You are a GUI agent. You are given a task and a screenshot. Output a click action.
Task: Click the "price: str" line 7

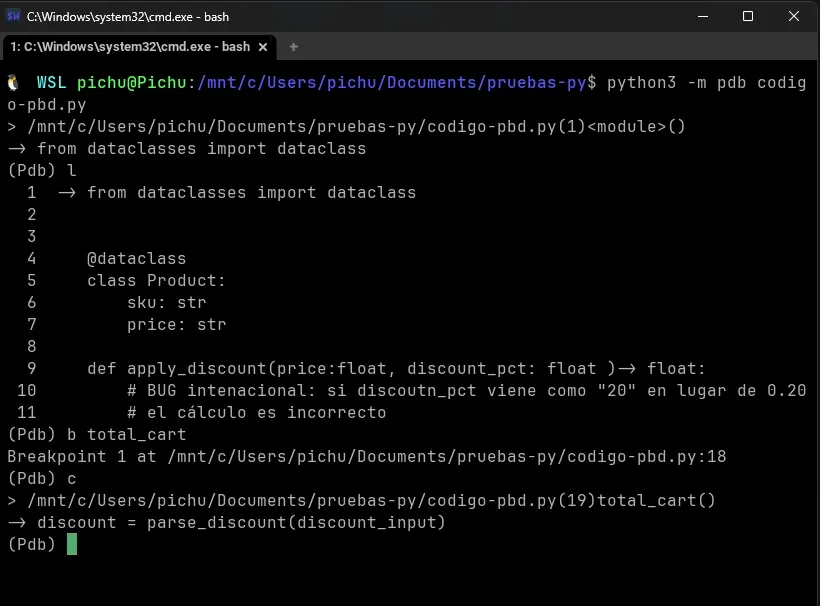click(176, 324)
